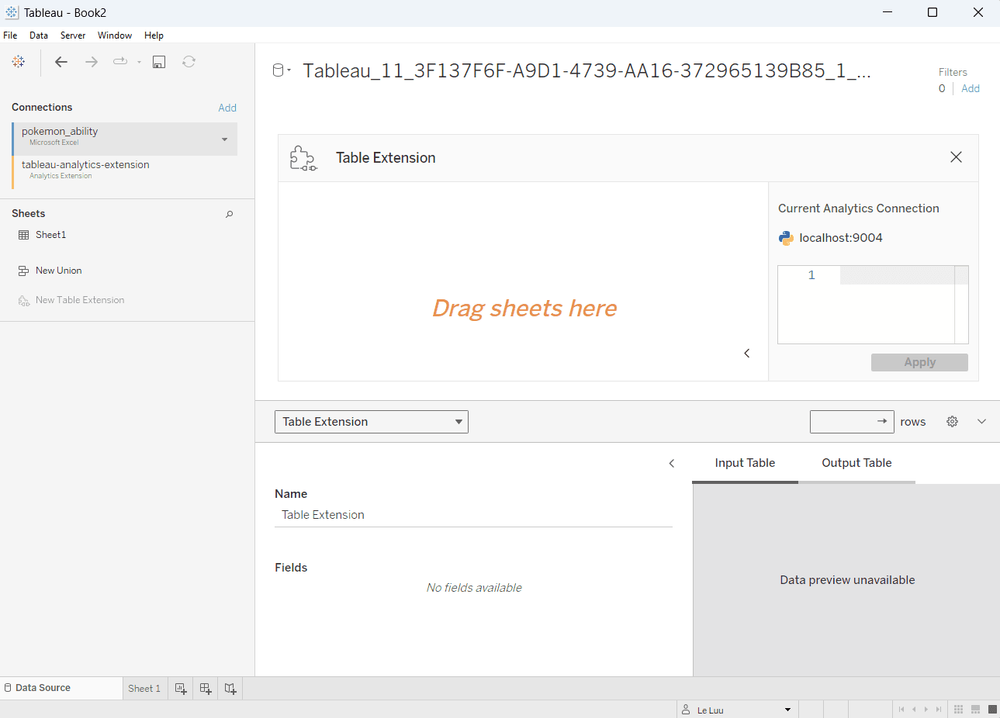Add a new connection
1000x718 pixels.
click(227, 108)
